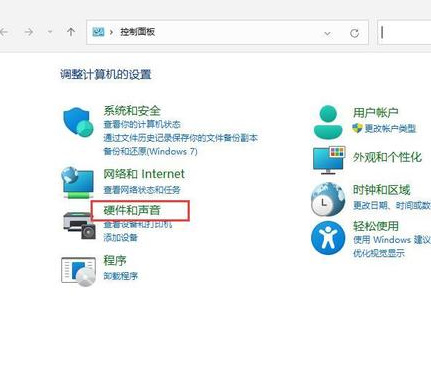This screenshot has width=431, height=384.
Task: Click the Programs disc icon
Action: (x=78, y=271)
